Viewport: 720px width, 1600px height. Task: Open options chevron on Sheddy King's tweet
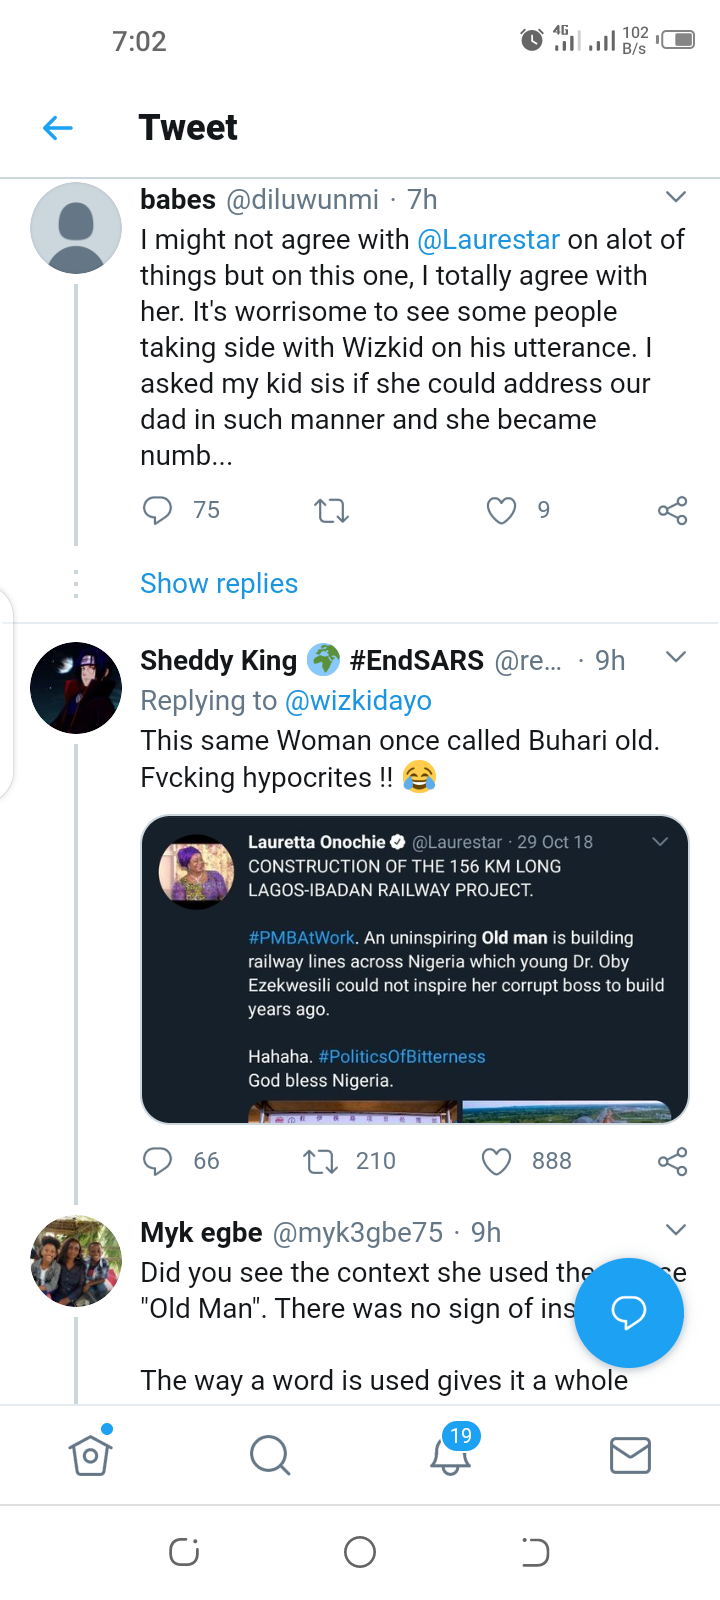tap(676, 657)
